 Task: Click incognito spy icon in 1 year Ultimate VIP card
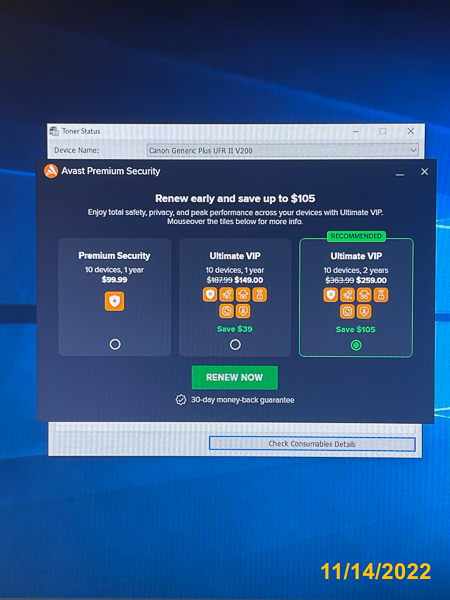tap(243, 295)
